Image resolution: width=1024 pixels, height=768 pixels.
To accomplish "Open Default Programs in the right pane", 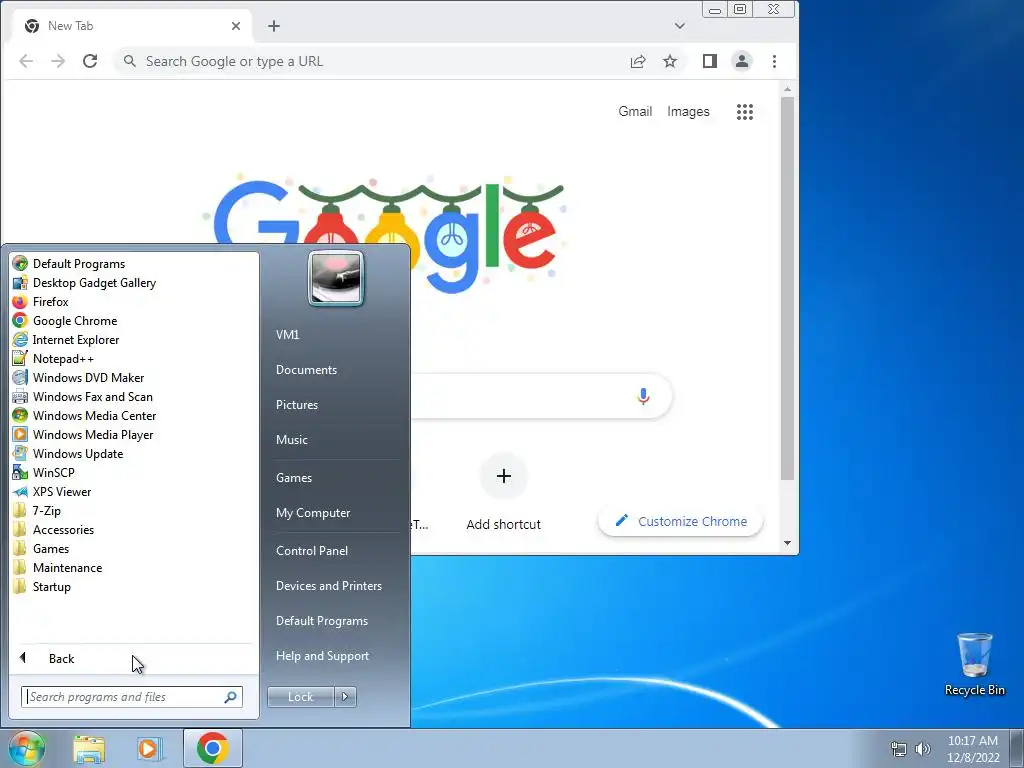I will tap(321, 621).
